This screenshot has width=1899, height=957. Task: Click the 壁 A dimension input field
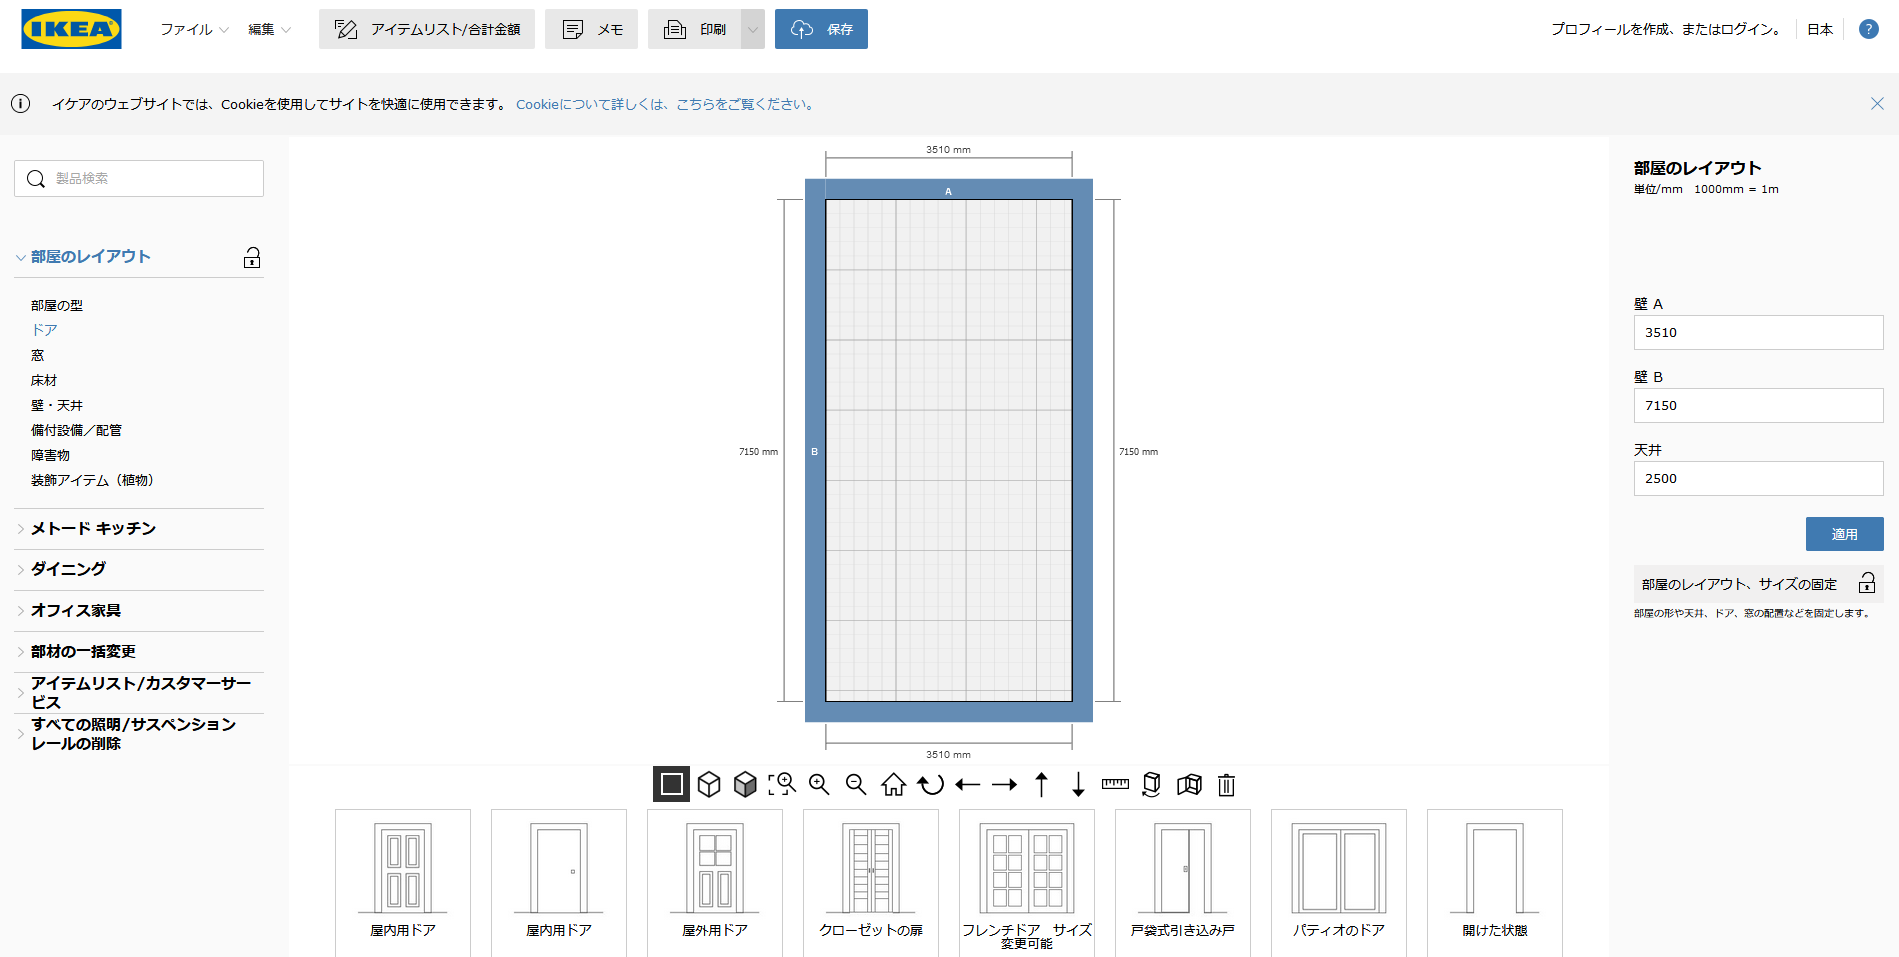[1758, 333]
